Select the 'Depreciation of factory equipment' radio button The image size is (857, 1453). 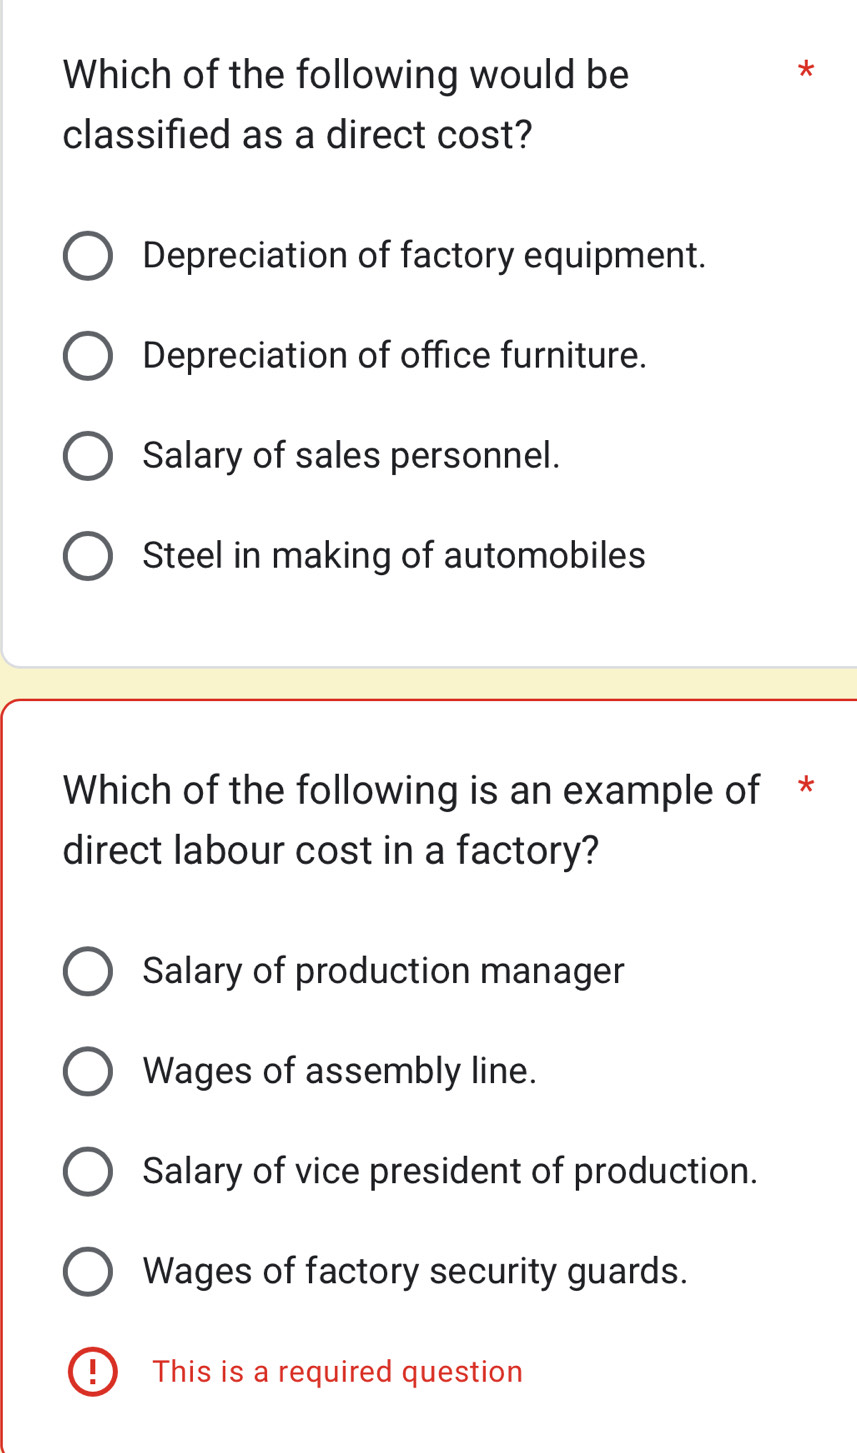pos(88,257)
